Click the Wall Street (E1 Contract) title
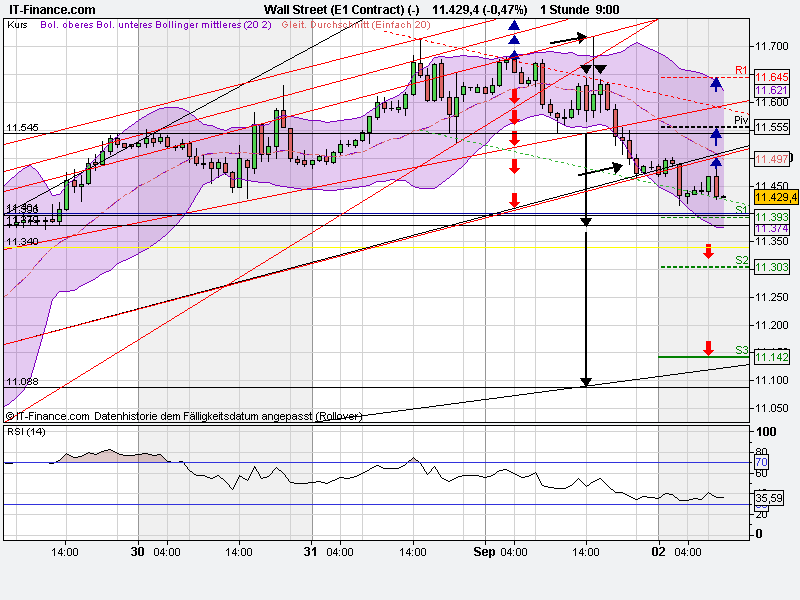The image size is (800, 600). click(x=341, y=10)
